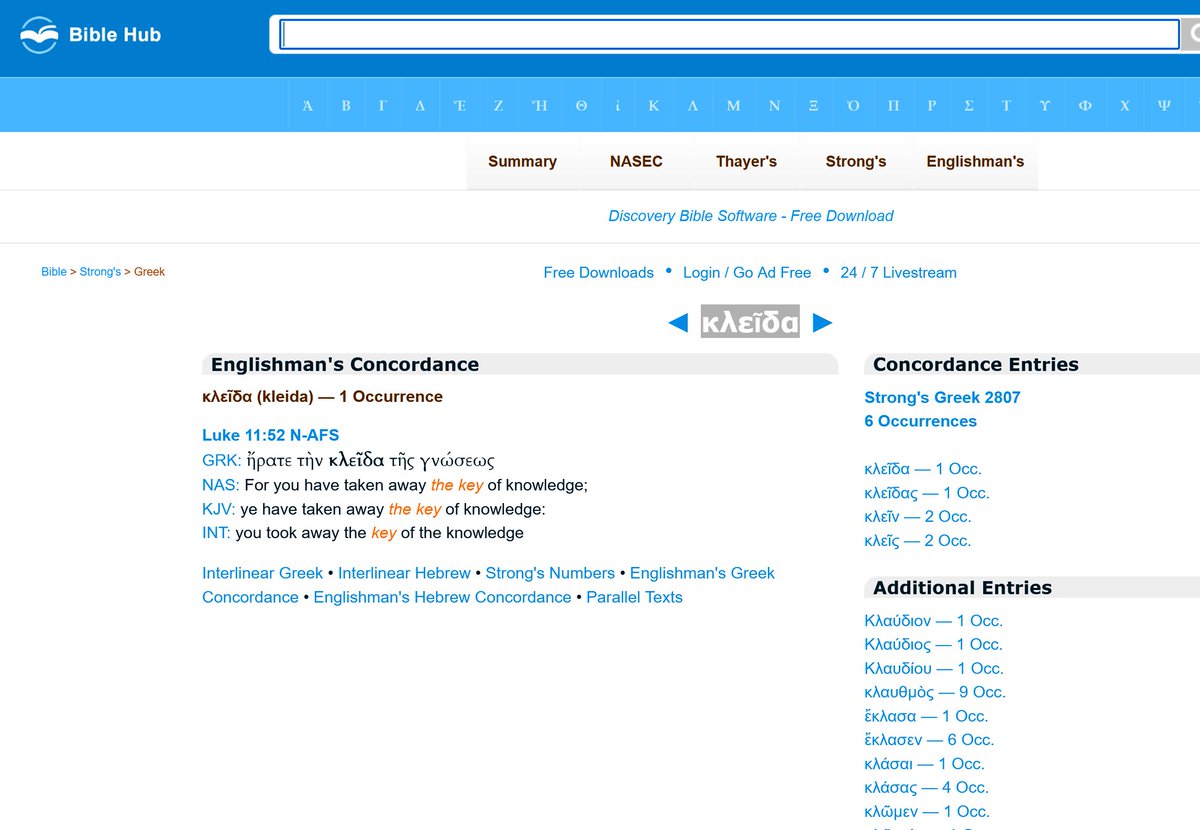The width and height of the screenshot is (1200, 830).
Task: Open 6 Occurrences link
Action: click(x=920, y=421)
